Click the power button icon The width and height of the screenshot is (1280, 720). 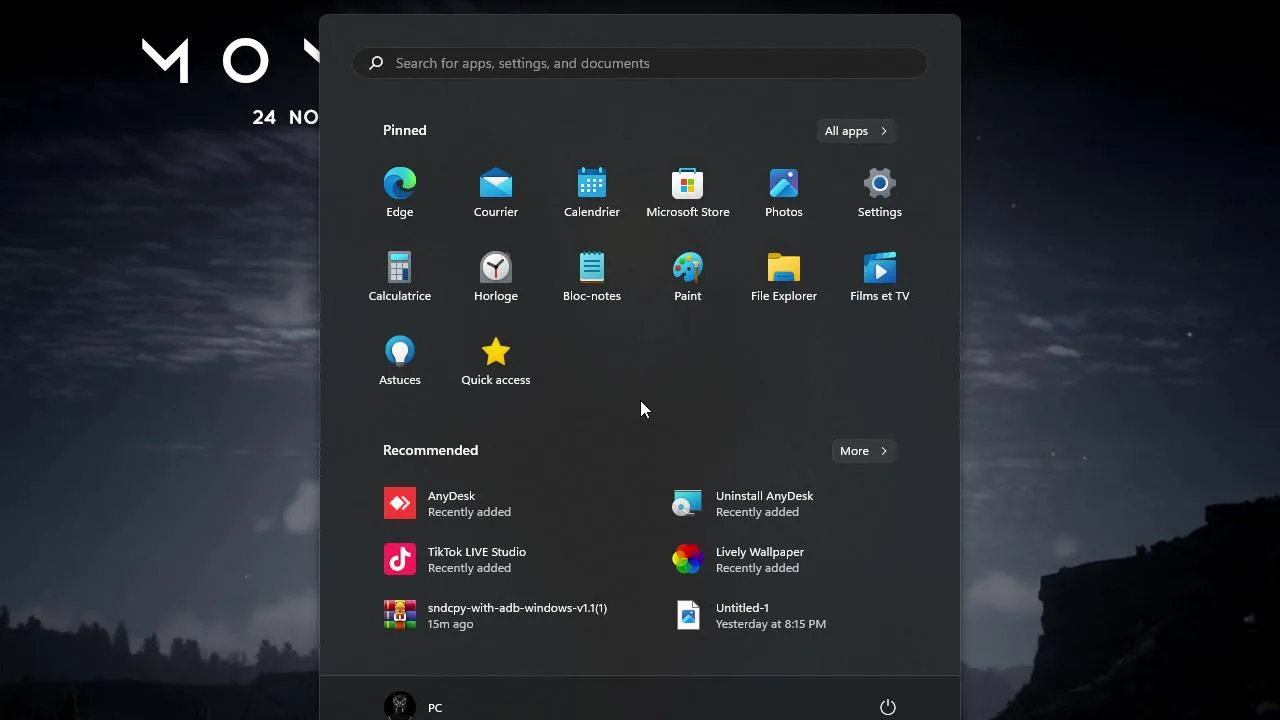888,707
